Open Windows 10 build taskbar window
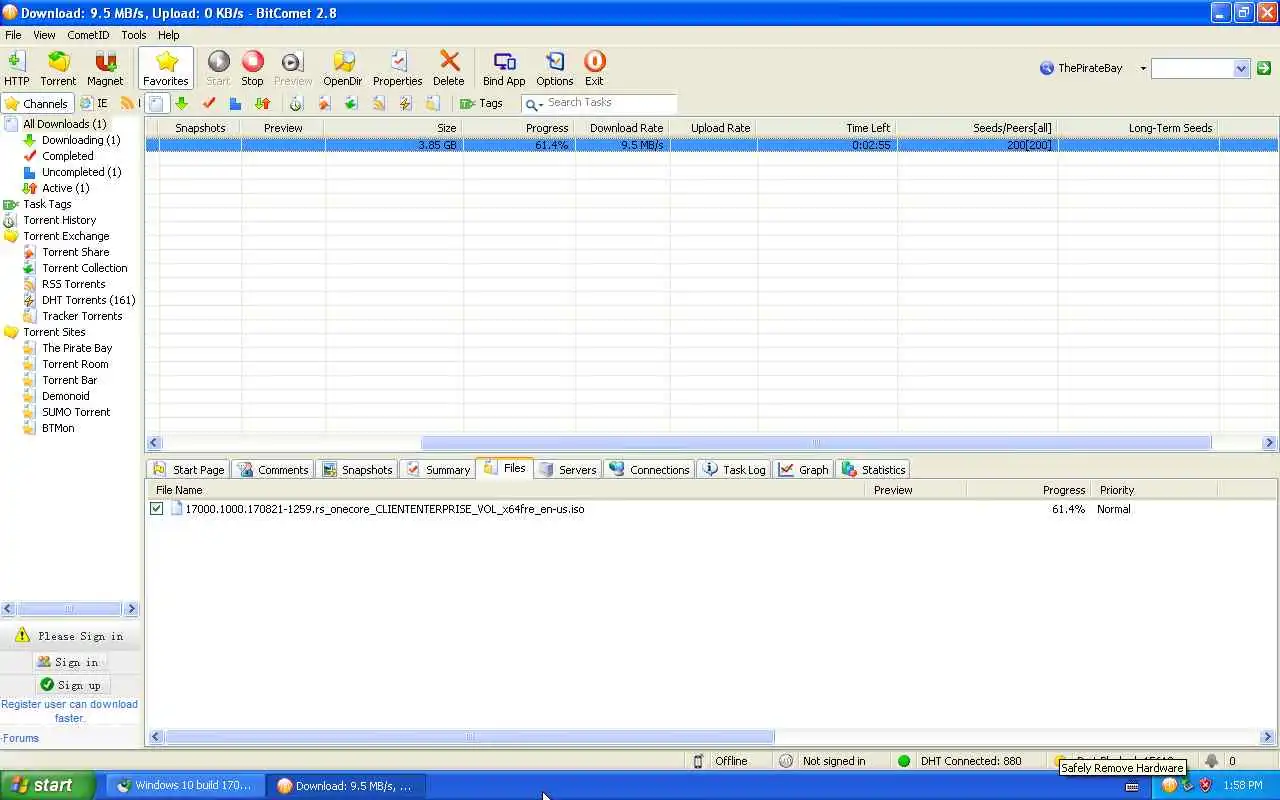This screenshot has width=1280, height=800. pos(185,786)
